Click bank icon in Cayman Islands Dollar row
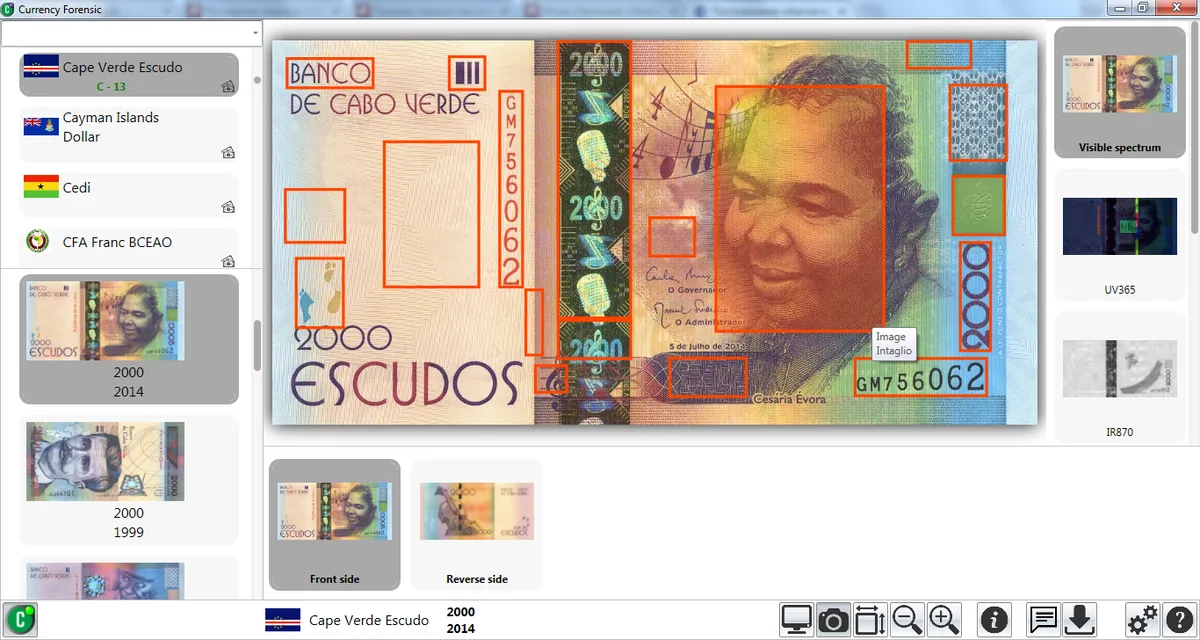The height and width of the screenshot is (640, 1200). coord(228,152)
